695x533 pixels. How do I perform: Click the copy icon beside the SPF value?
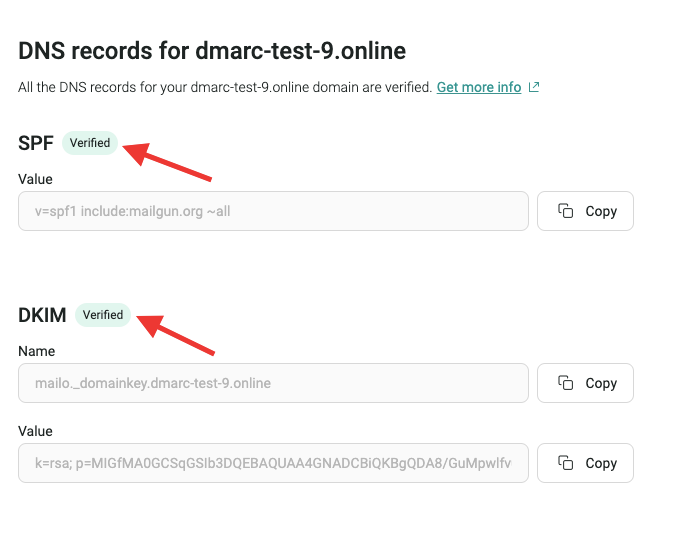(x=566, y=211)
